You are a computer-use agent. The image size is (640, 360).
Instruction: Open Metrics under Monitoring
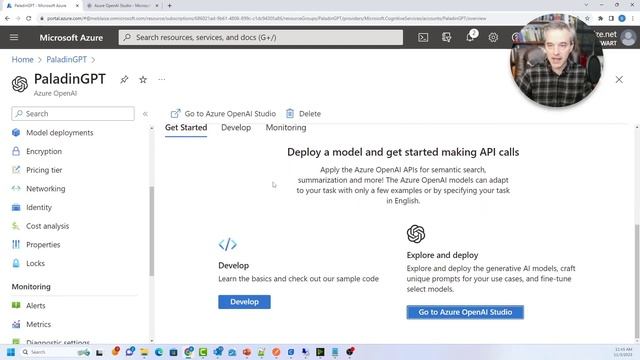coord(38,324)
